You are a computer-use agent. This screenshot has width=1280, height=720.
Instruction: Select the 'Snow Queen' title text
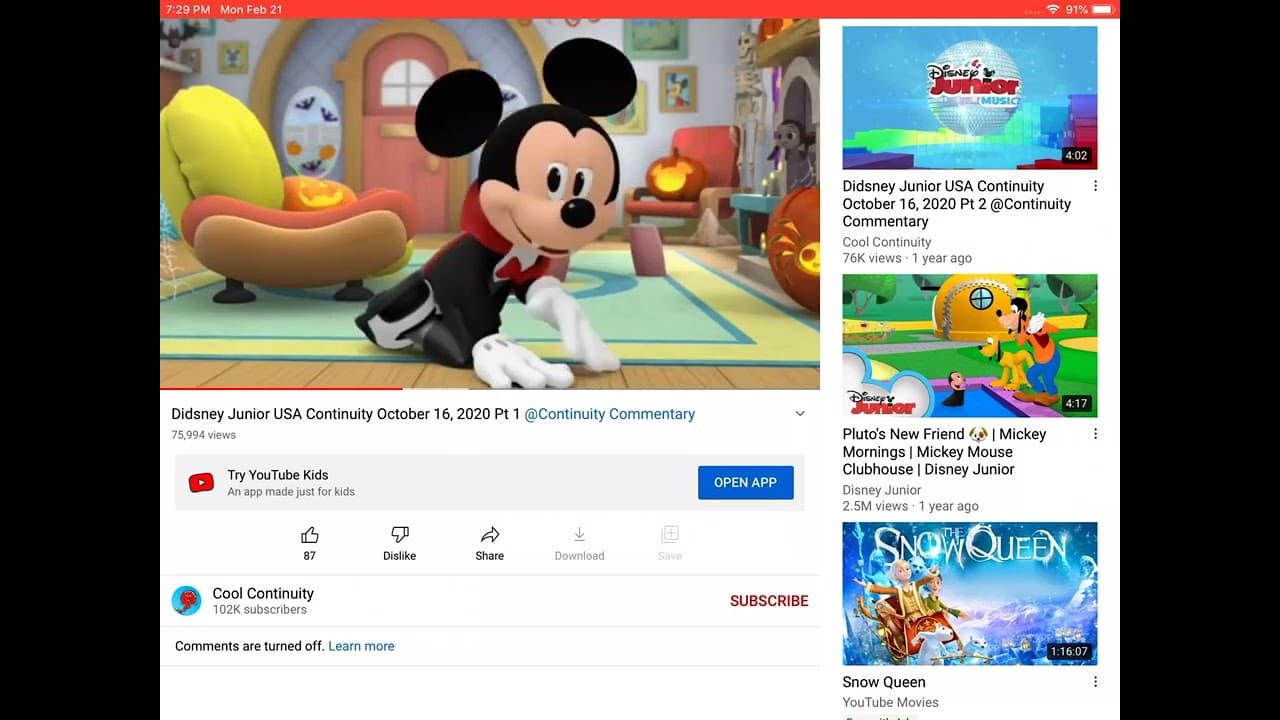884,682
